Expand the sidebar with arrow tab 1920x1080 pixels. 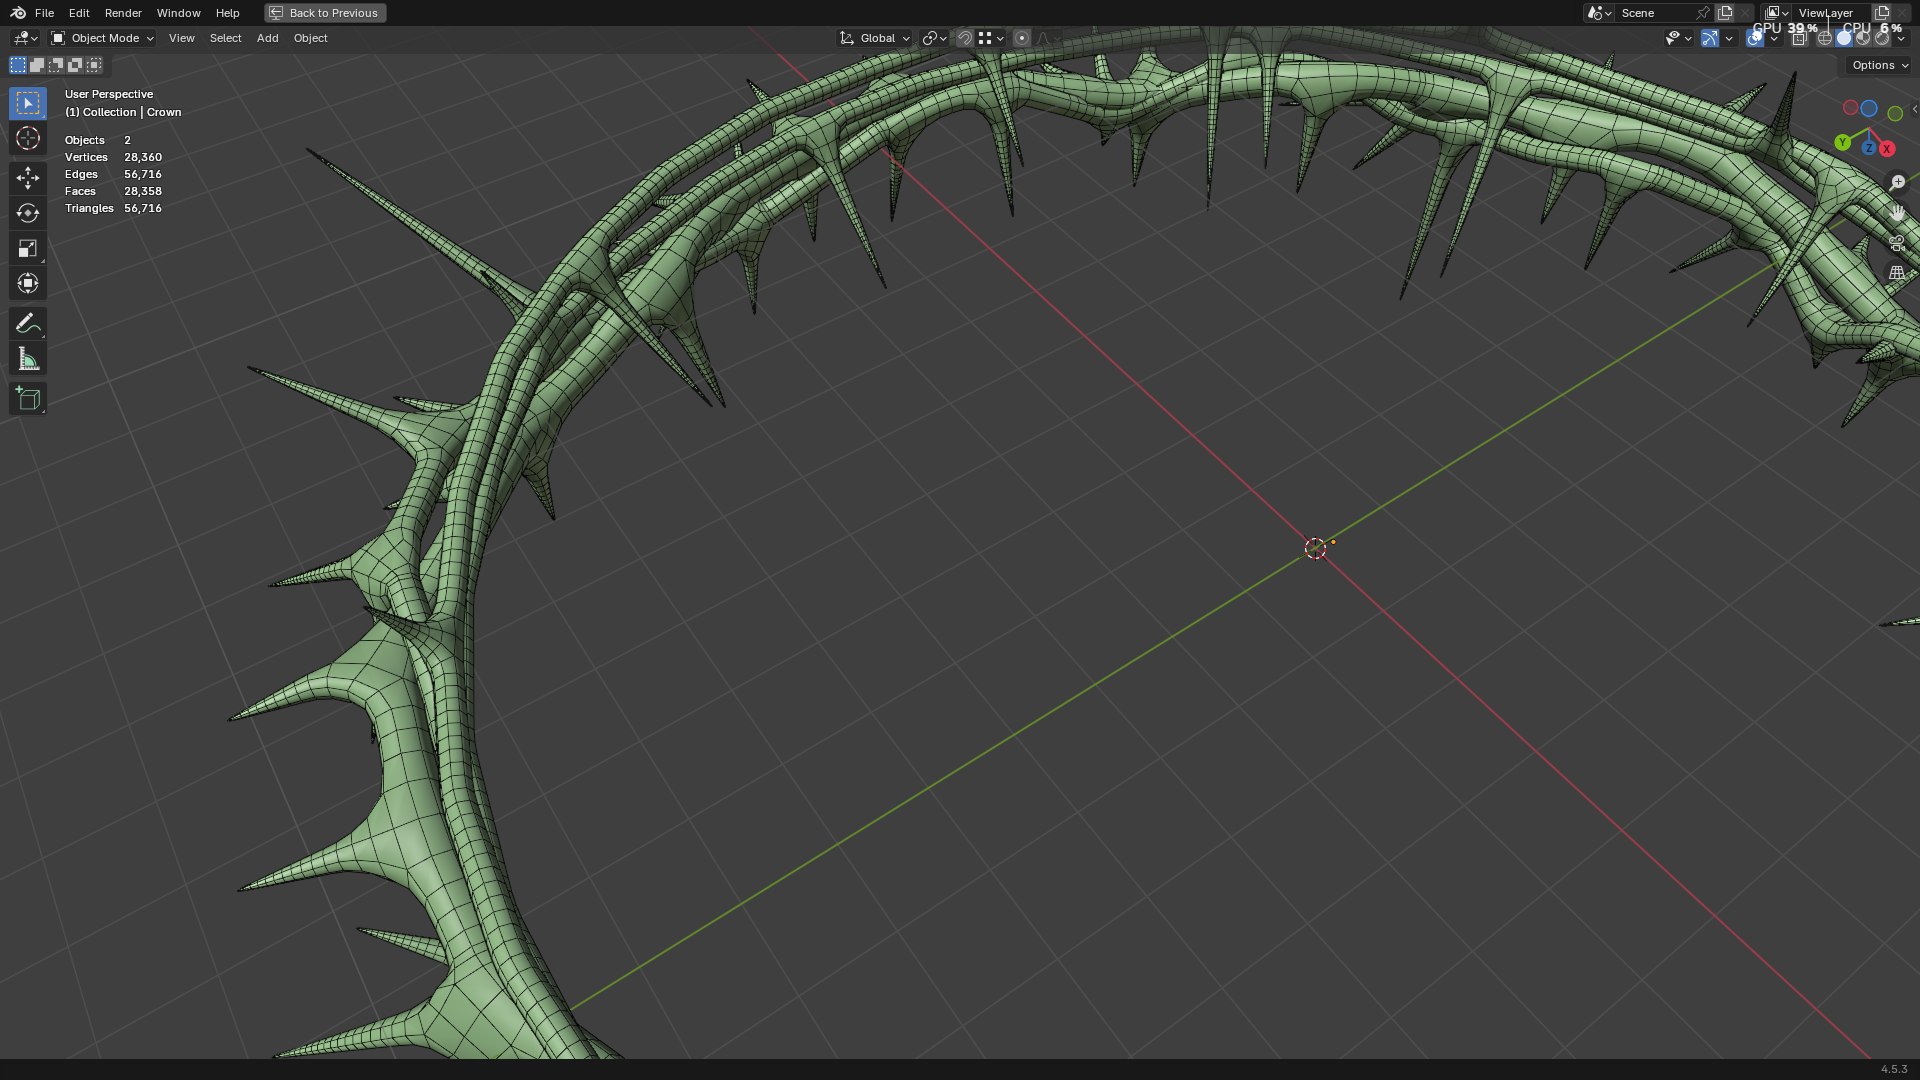coord(1914,109)
